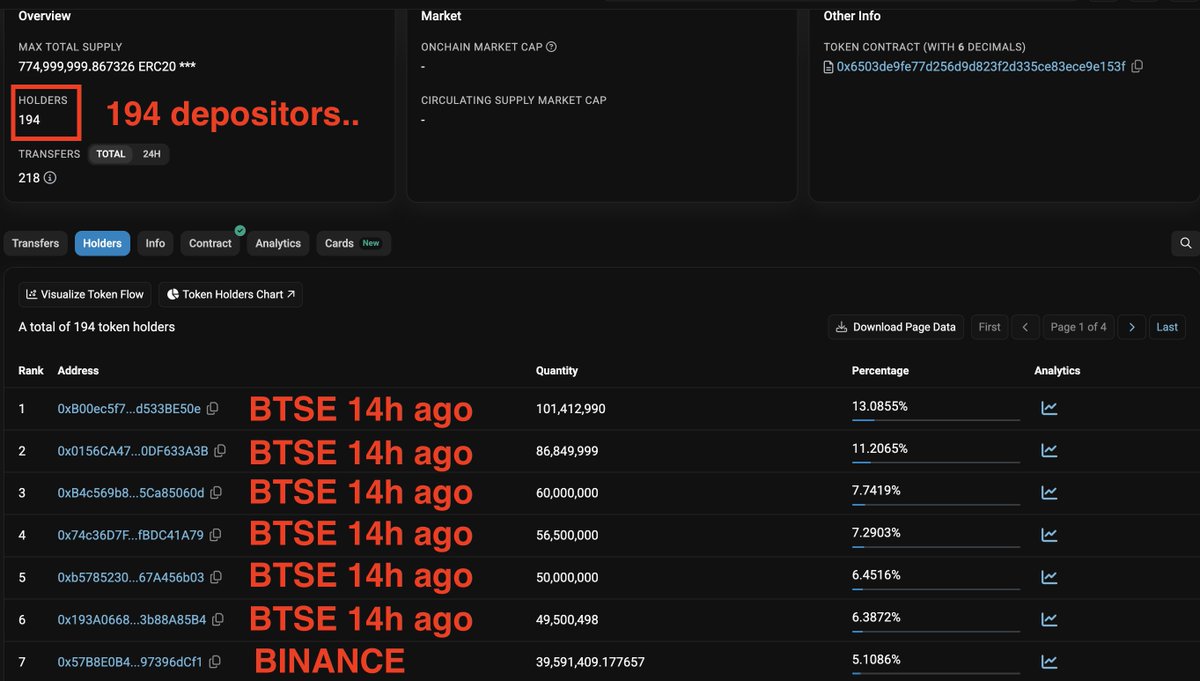This screenshot has height=681, width=1200.
Task: Copy address 0xB00ec5f7...d533BE50e
Action: pos(212,409)
